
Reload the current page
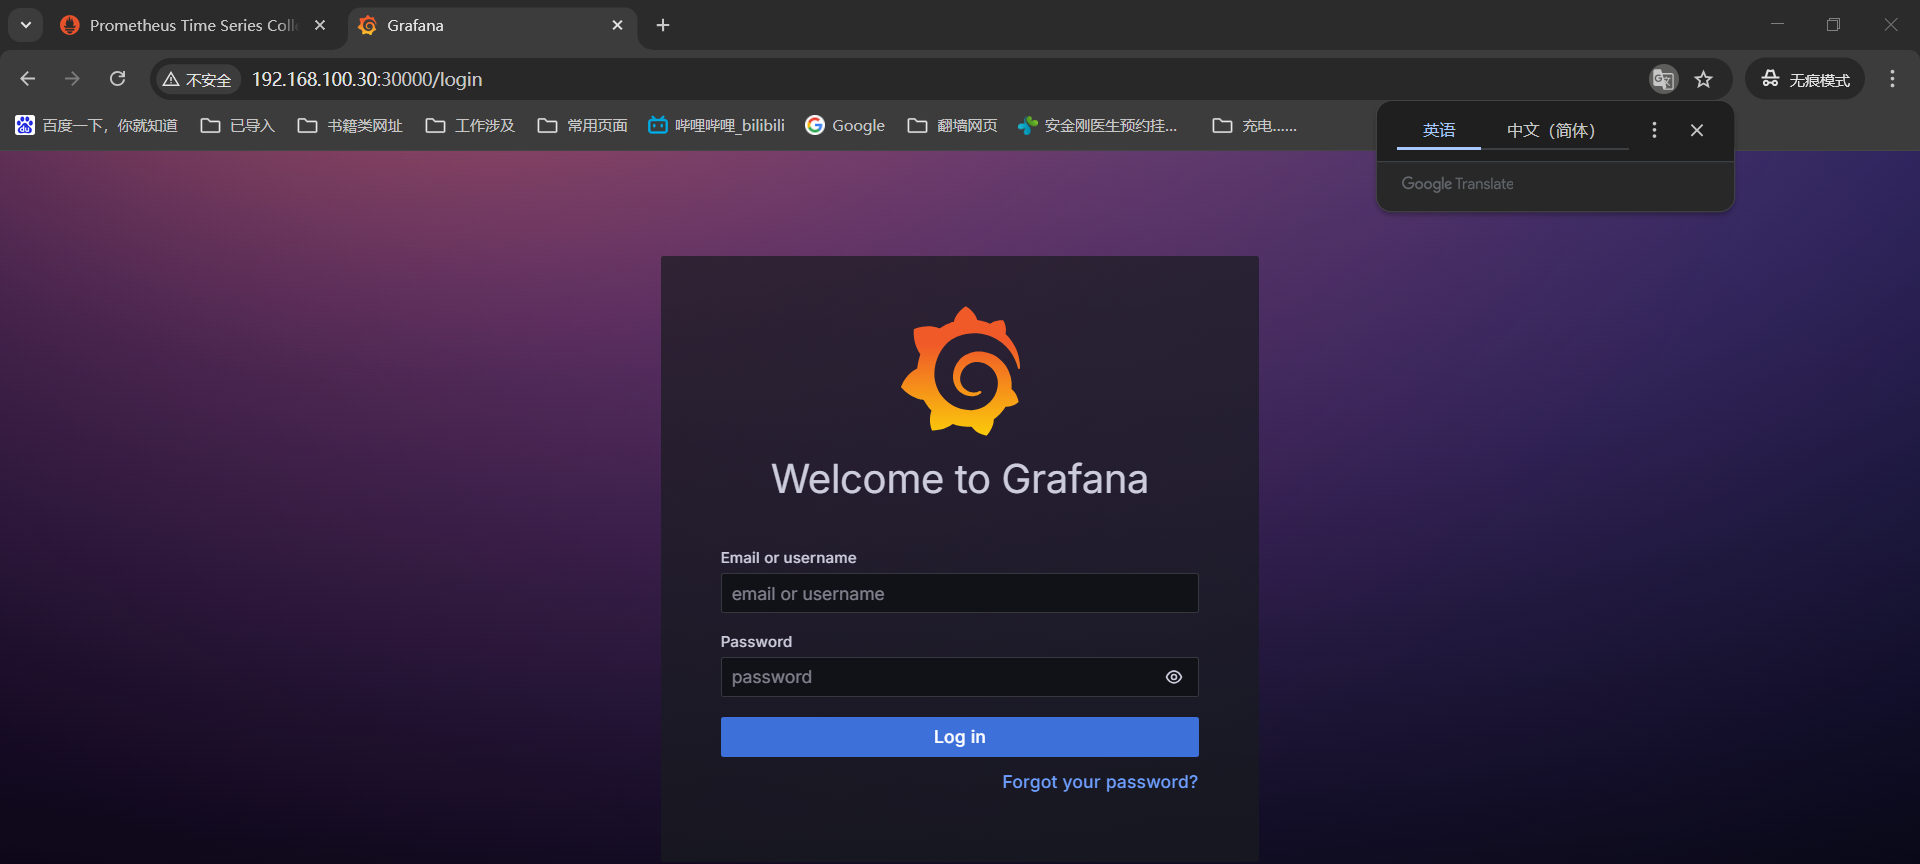click(118, 79)
